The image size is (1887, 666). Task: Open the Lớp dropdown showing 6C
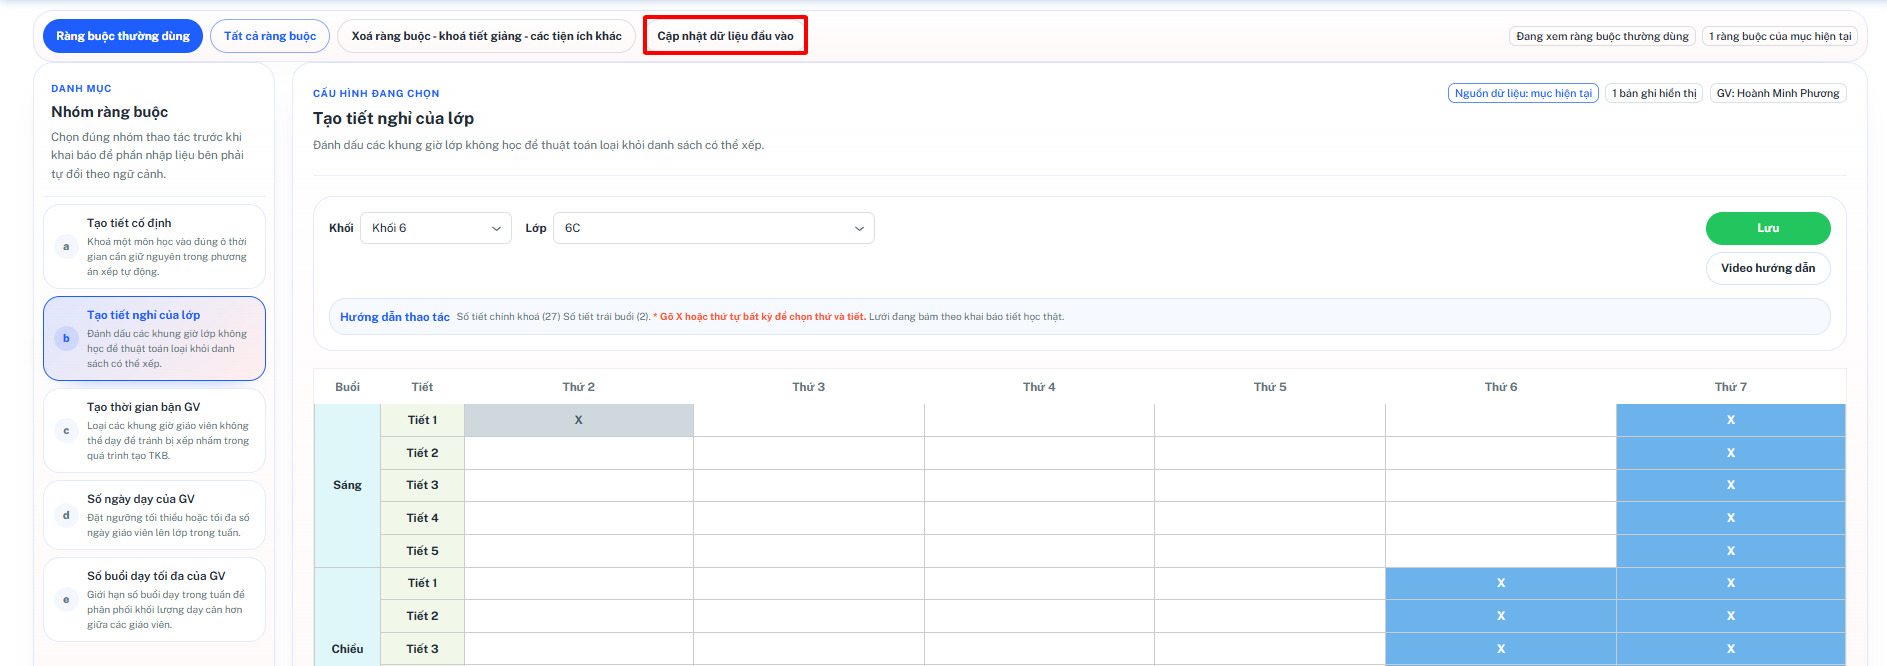[x=713, y=228]
